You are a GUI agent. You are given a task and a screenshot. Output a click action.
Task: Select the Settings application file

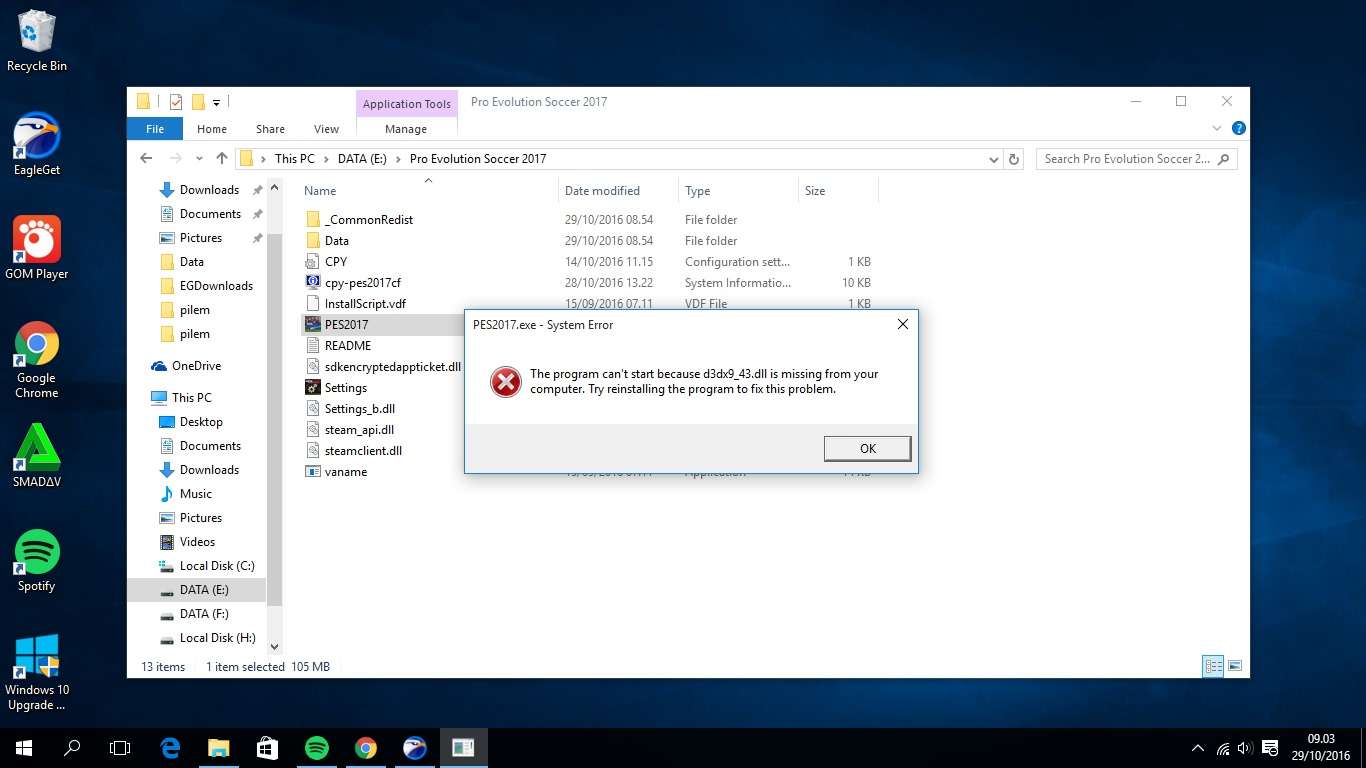pyautogui.click(x=346, y=388)
